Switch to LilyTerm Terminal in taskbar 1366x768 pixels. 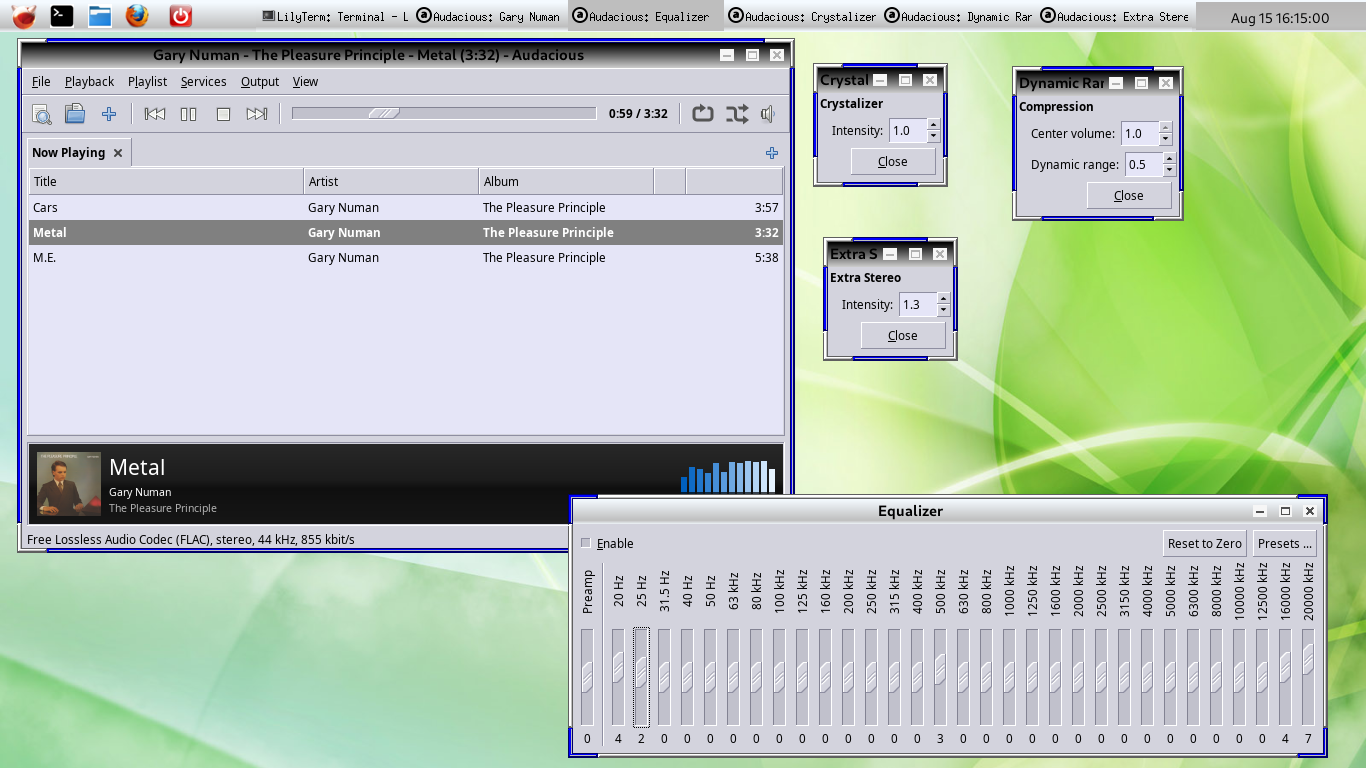pos(335,17)
